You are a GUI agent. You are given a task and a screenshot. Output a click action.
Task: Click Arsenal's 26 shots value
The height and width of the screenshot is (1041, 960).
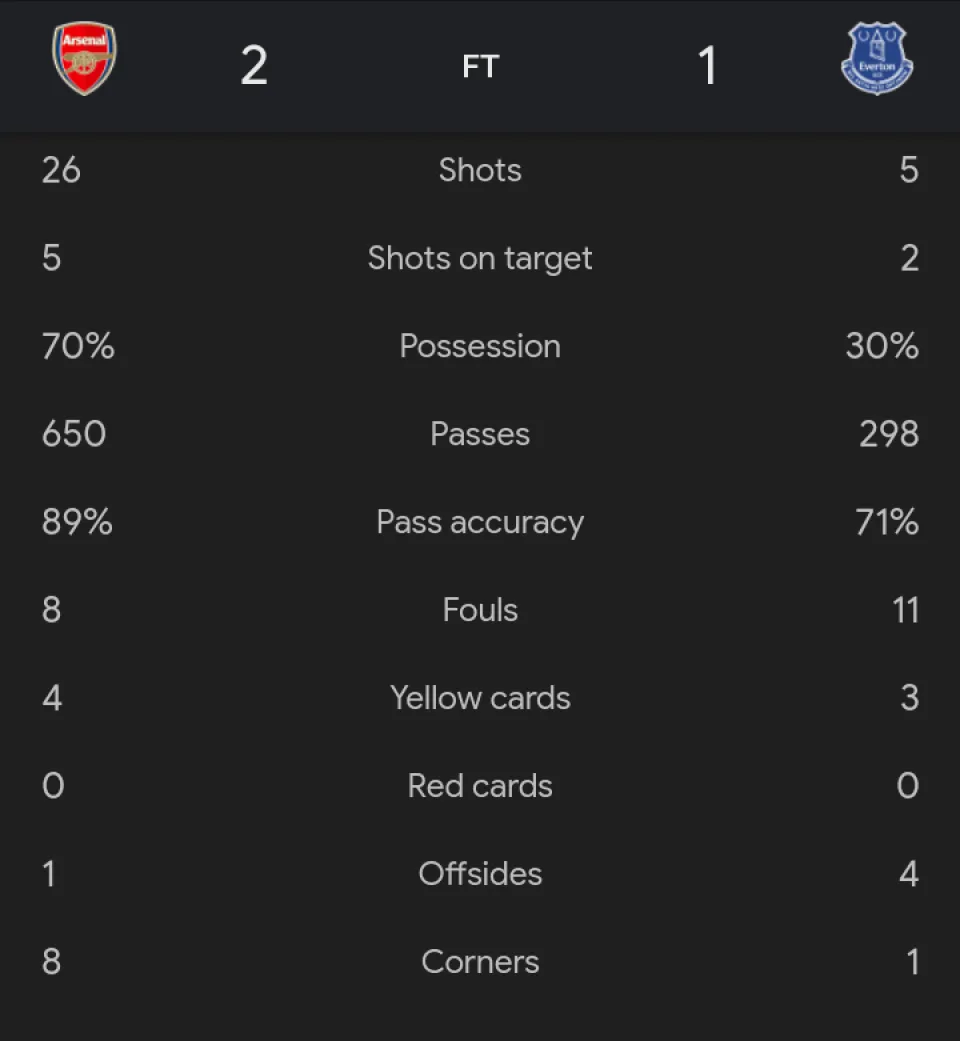click(x=61, y=170)
